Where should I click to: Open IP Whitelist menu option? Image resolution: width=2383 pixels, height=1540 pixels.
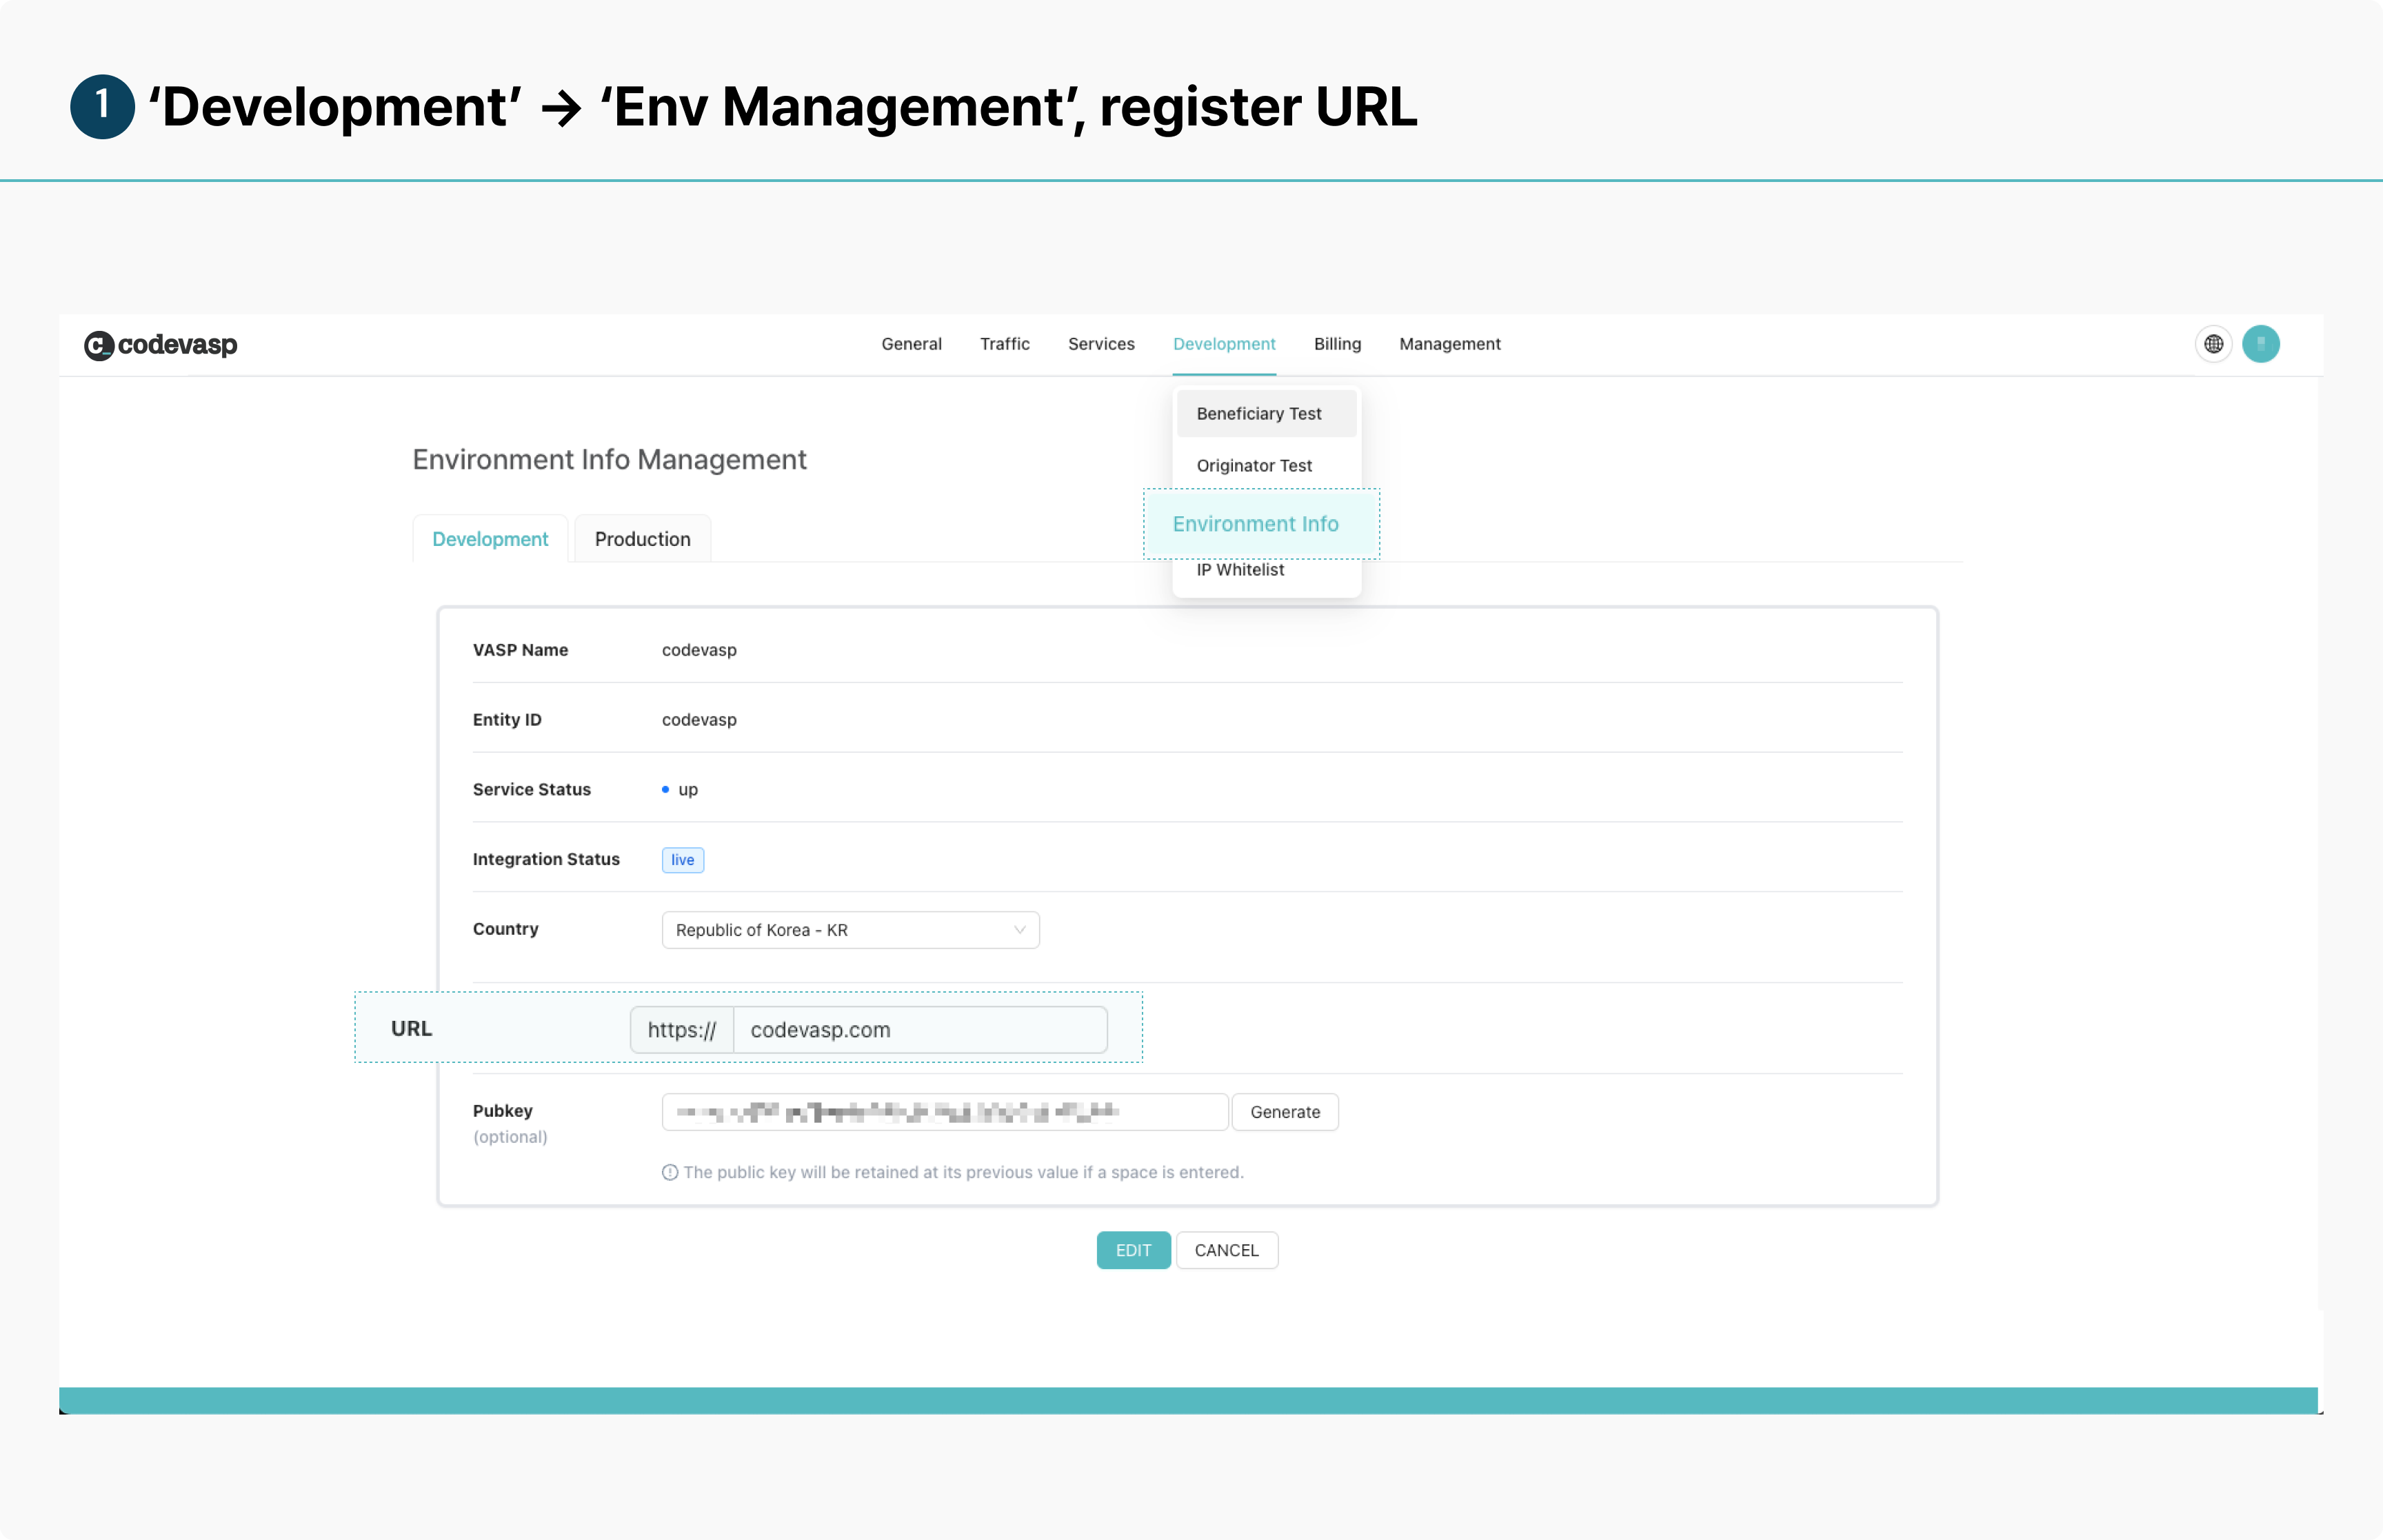pos(1240,570)
